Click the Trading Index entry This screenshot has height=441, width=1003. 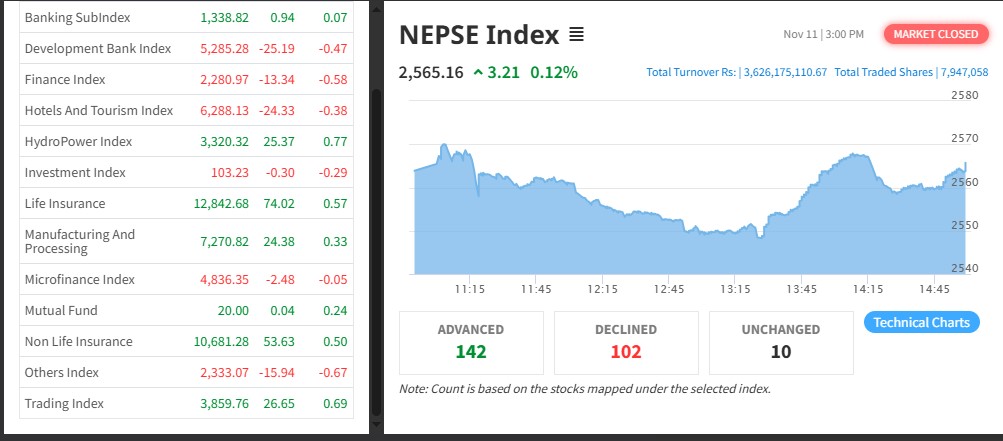pyautogui.click(x=64, y=403)
